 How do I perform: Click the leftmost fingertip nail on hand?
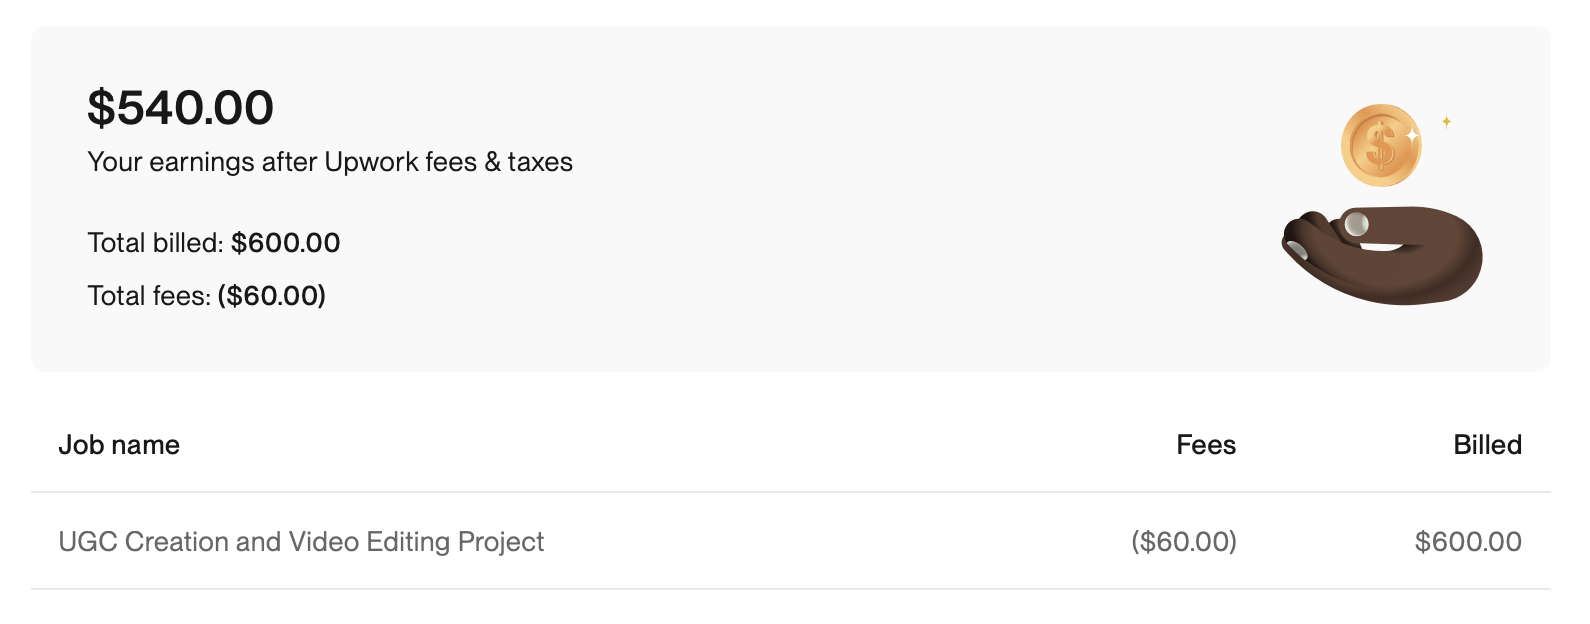pos(1296,249)
